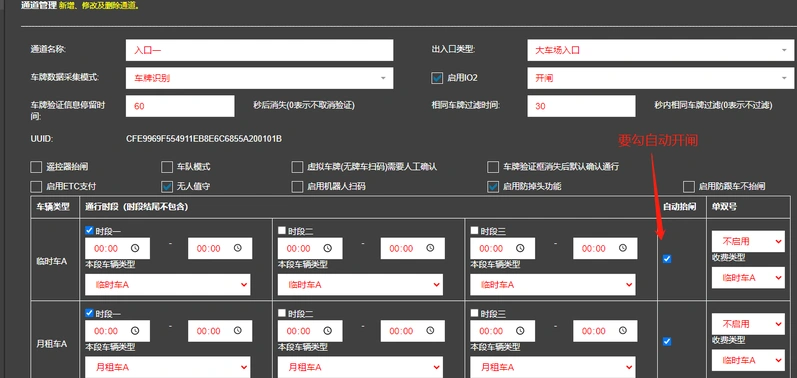797x378 pixels.
Task: Click clock icon of 临时车A 时段二 start time
Action: coord(328,248)
